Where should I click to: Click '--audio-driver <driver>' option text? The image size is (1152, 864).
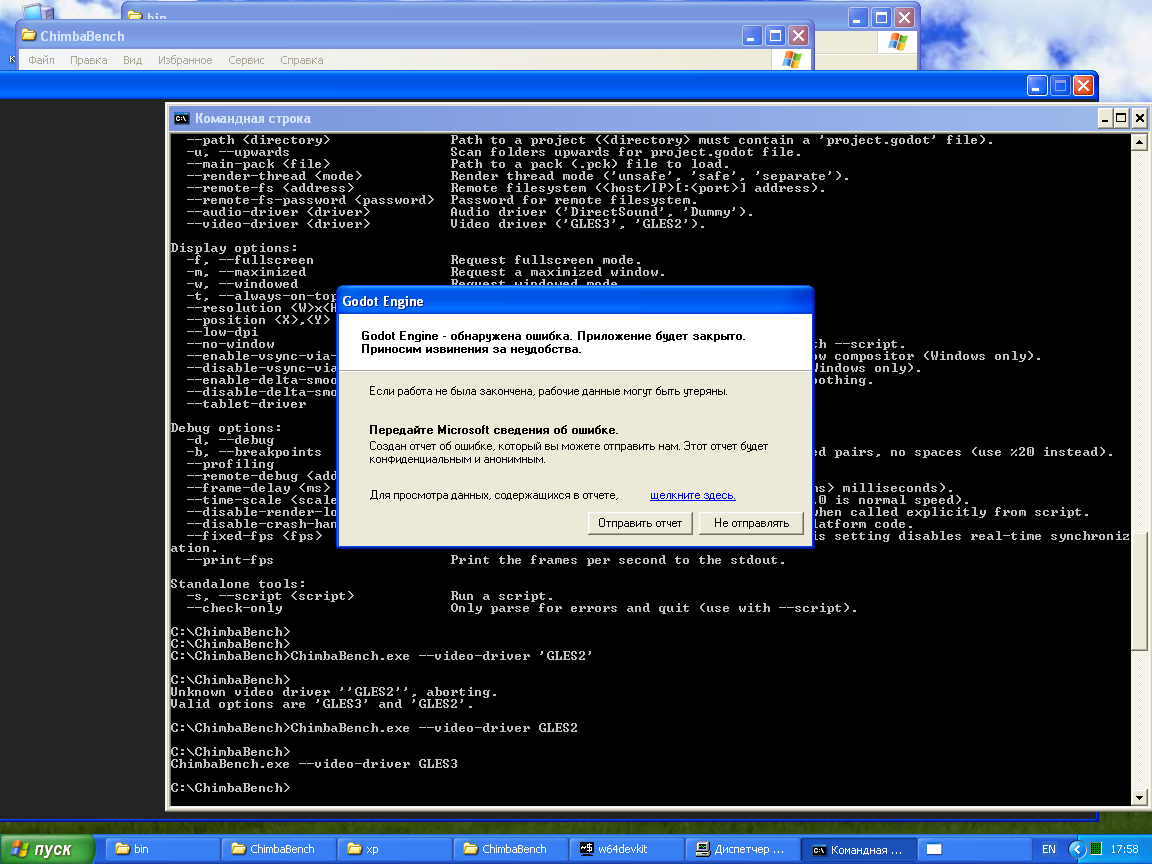278,212
